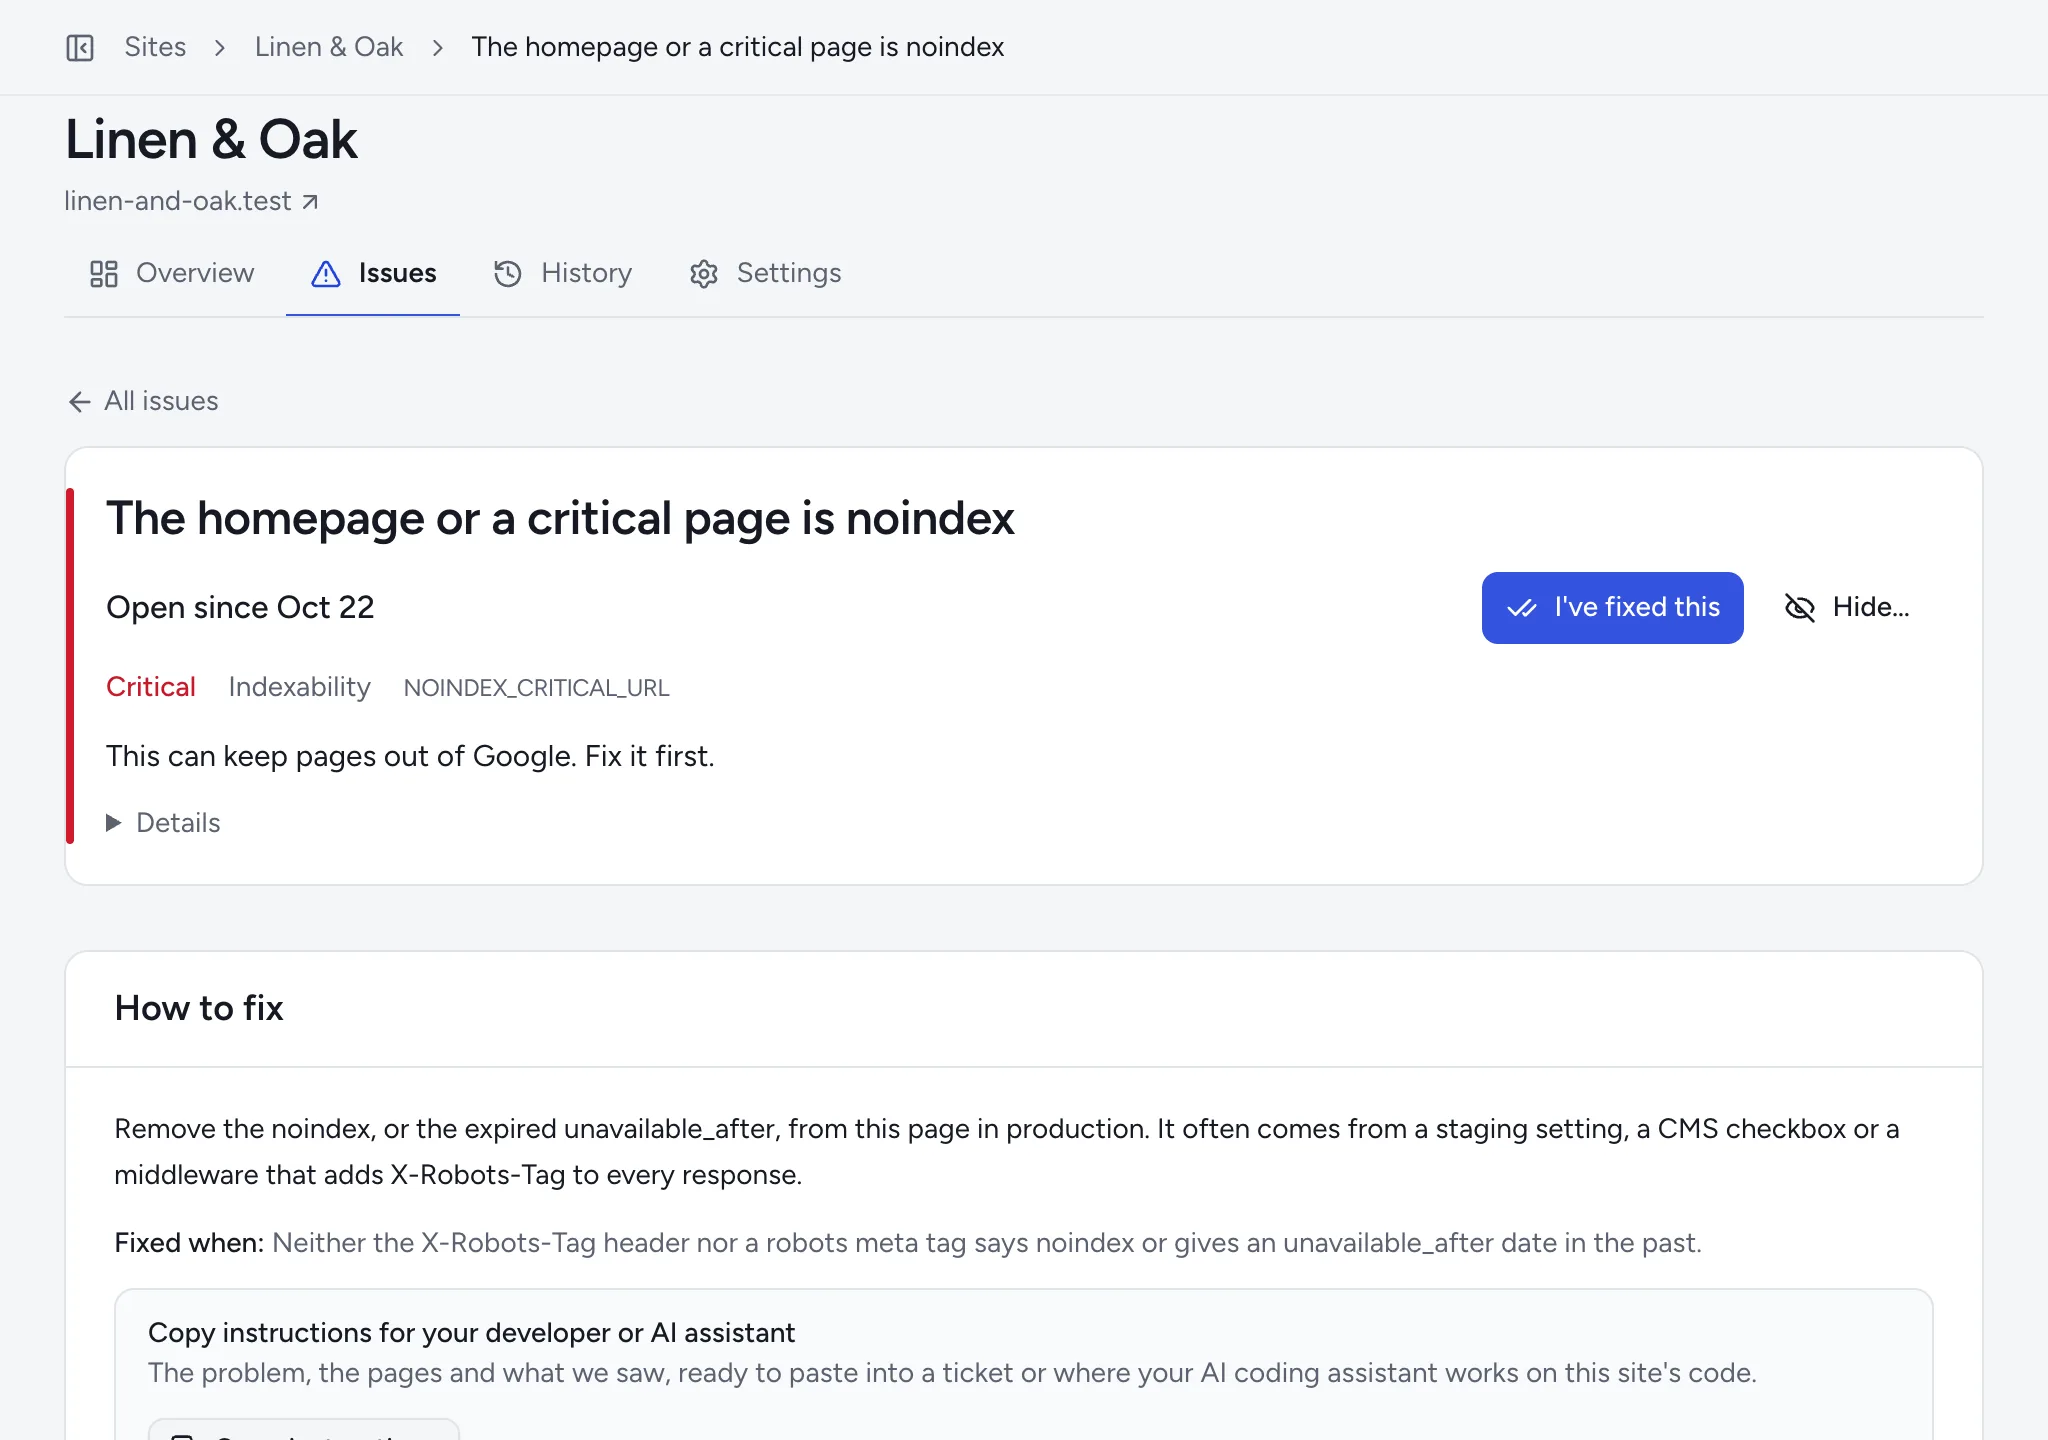Screen dimensions: 2048x1440
Task: Click the Open since Oct 22 text
Action: coord(240,607)
